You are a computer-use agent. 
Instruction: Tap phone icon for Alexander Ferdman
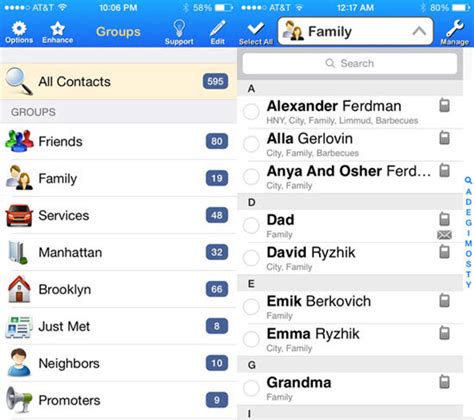click(x=444, y=105)
